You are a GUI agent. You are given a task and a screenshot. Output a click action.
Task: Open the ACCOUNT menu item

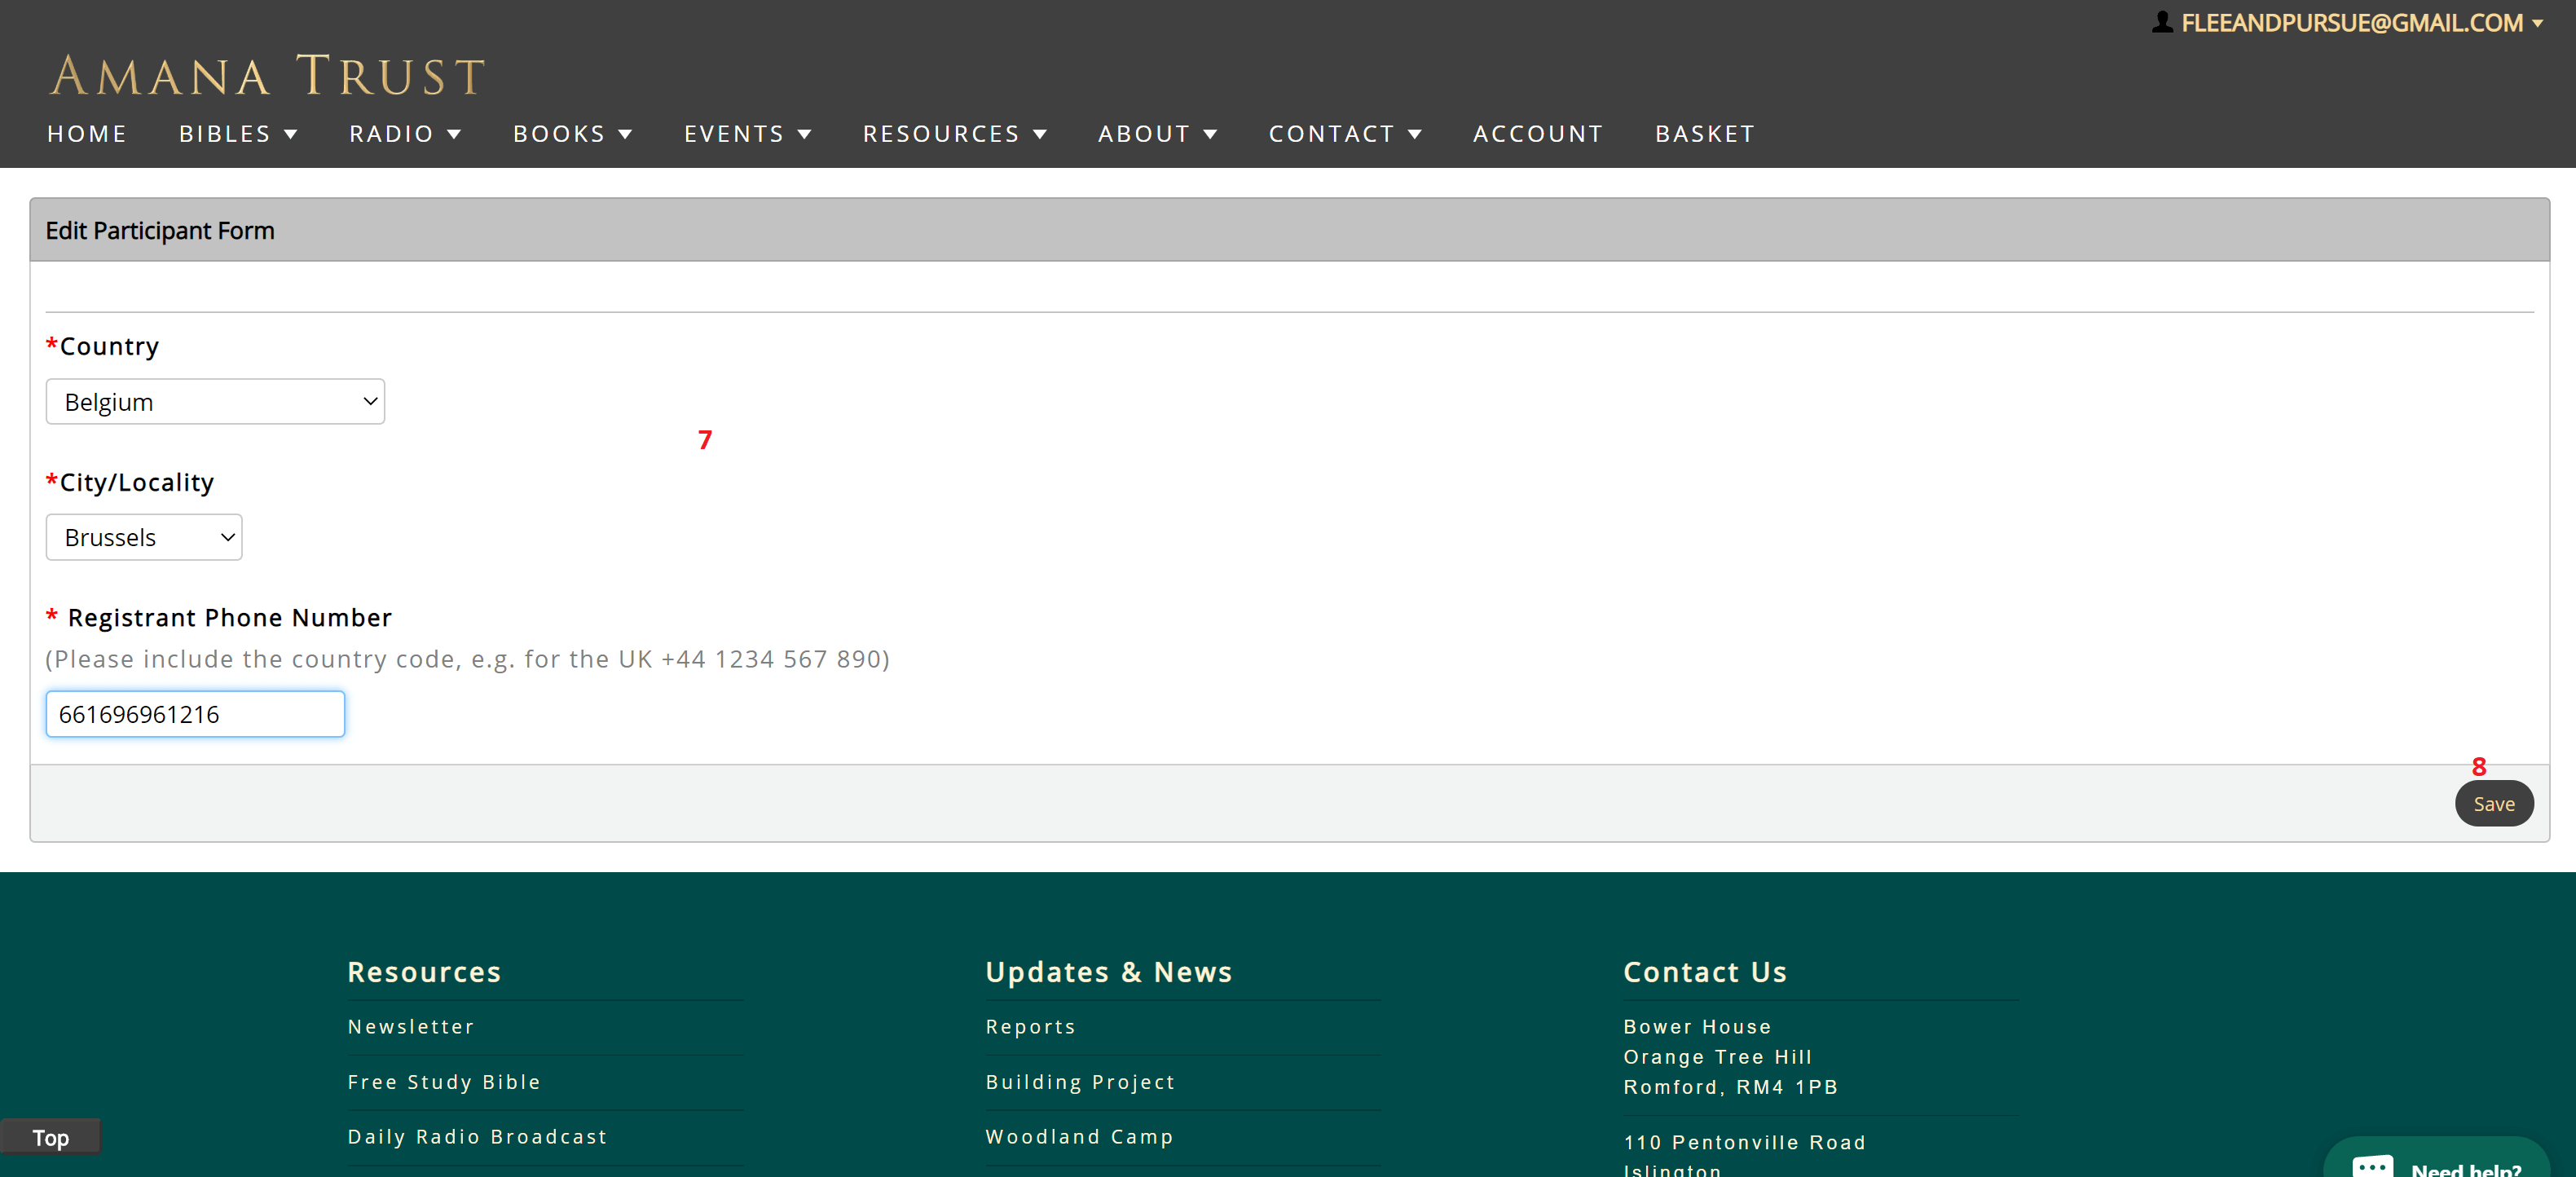click(1538, 133)
